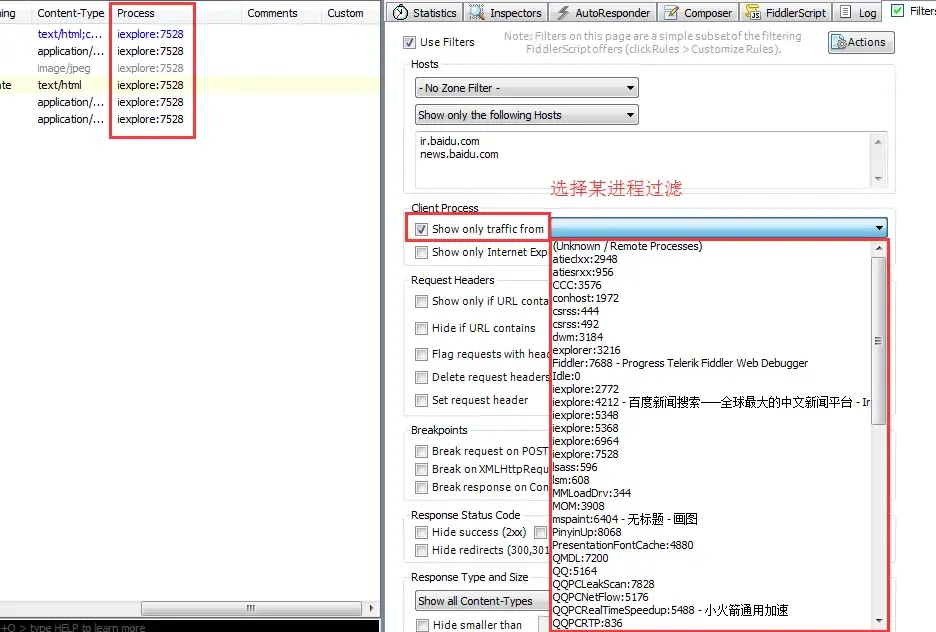Toggle the Show only traffic from checkbox
This screenshot has height=632, width=936.
[x=422, y=229]
